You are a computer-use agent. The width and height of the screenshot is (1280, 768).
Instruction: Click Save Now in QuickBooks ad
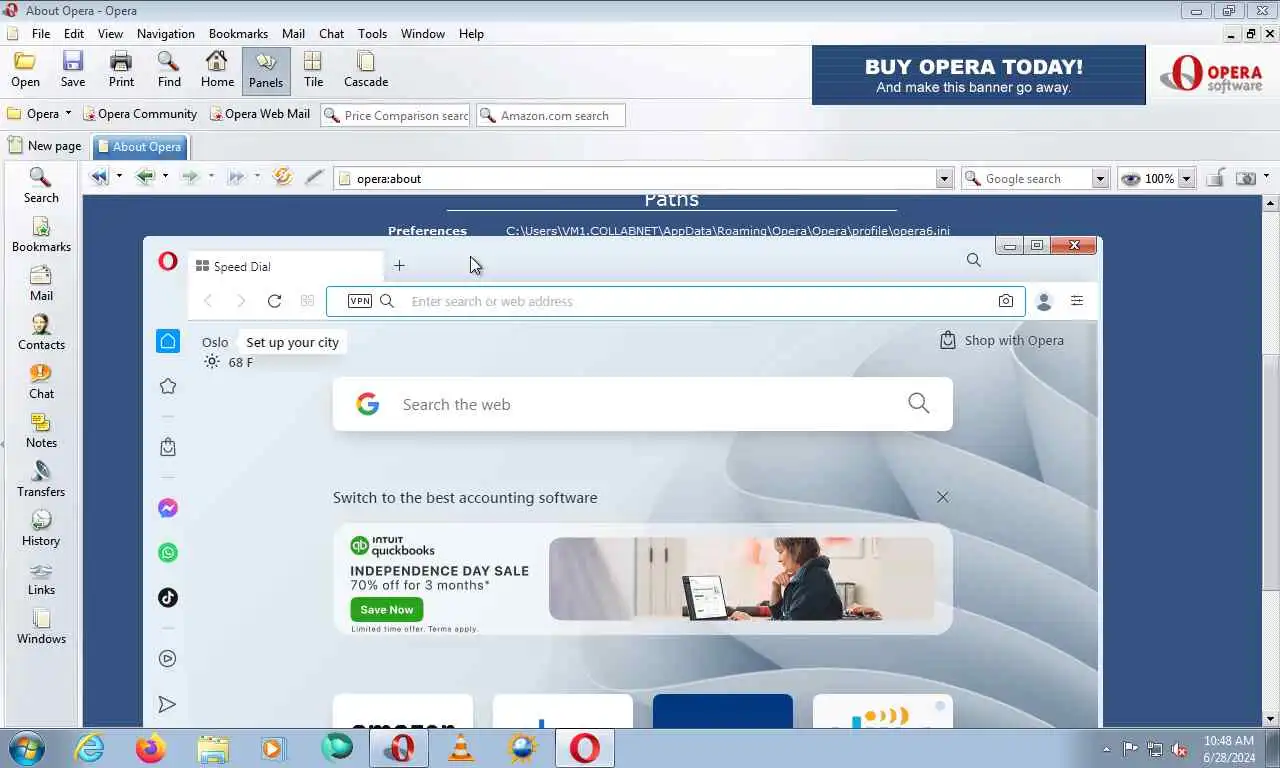387,609
